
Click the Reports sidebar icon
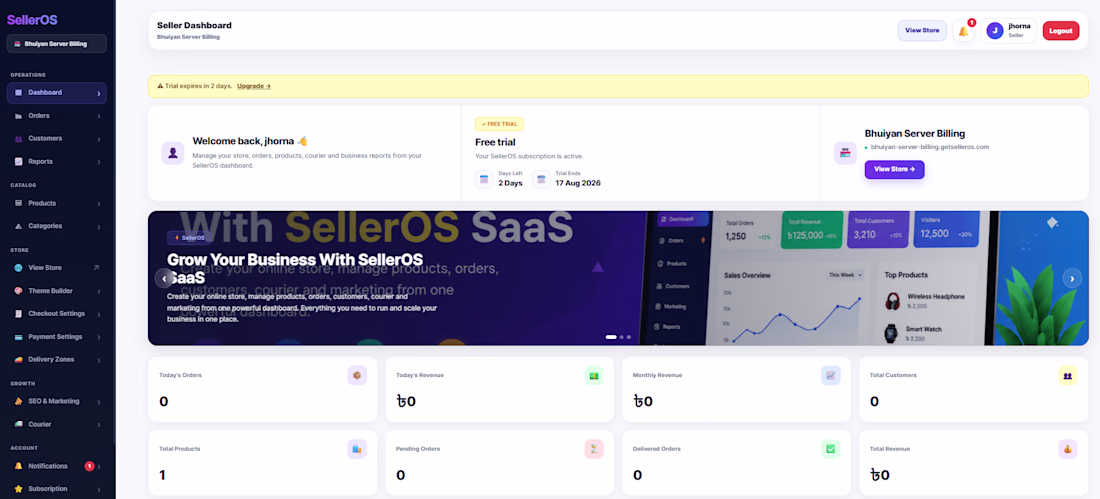18,161
